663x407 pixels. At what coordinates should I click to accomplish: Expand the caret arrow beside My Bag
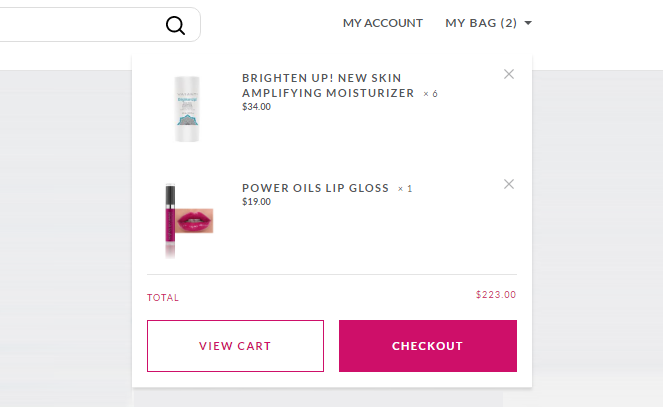pos(528,23)
